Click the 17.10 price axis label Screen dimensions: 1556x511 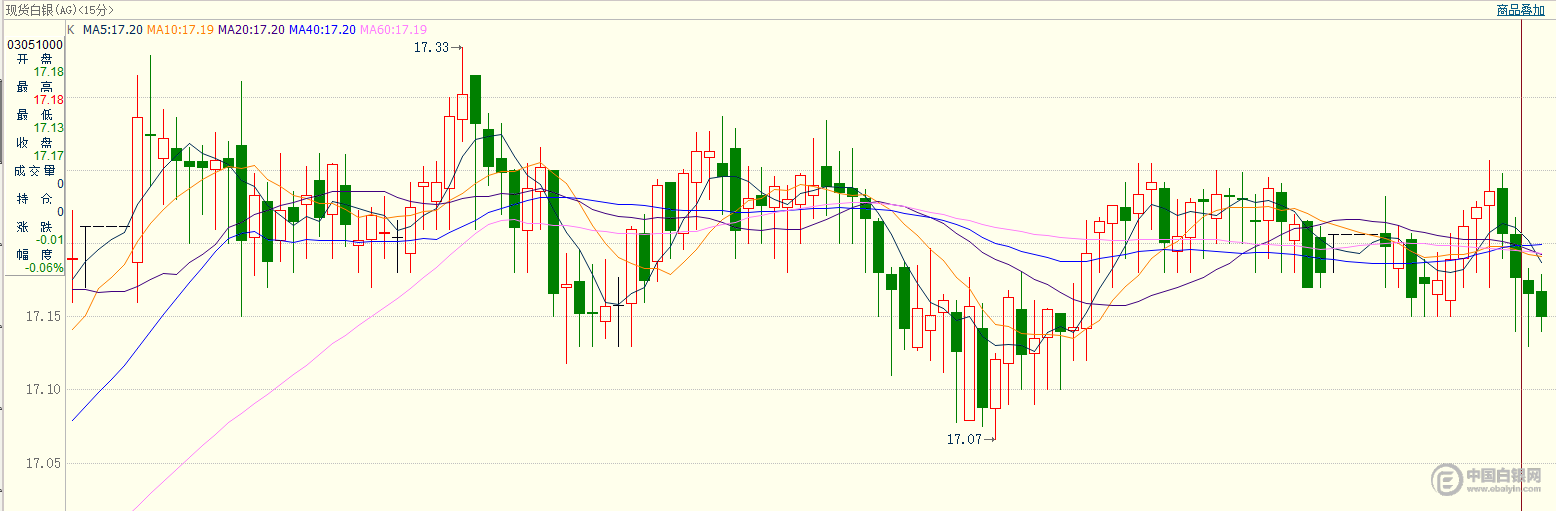pyautogui.click(x=42, y=390)
